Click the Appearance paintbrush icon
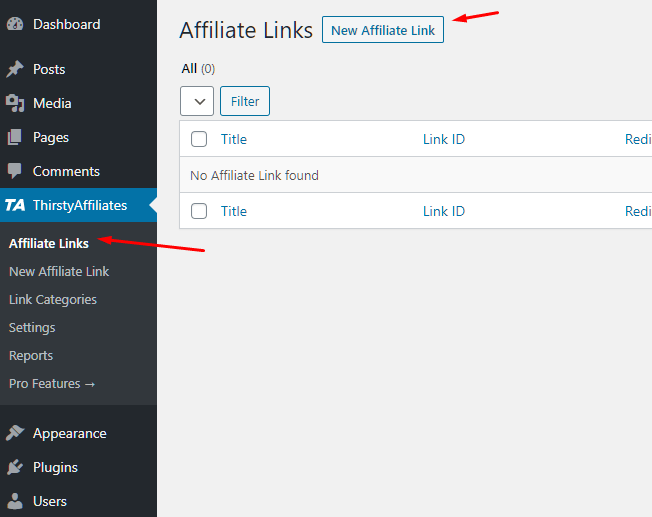This screenshot has width=652, height=517. coord(15,433)
